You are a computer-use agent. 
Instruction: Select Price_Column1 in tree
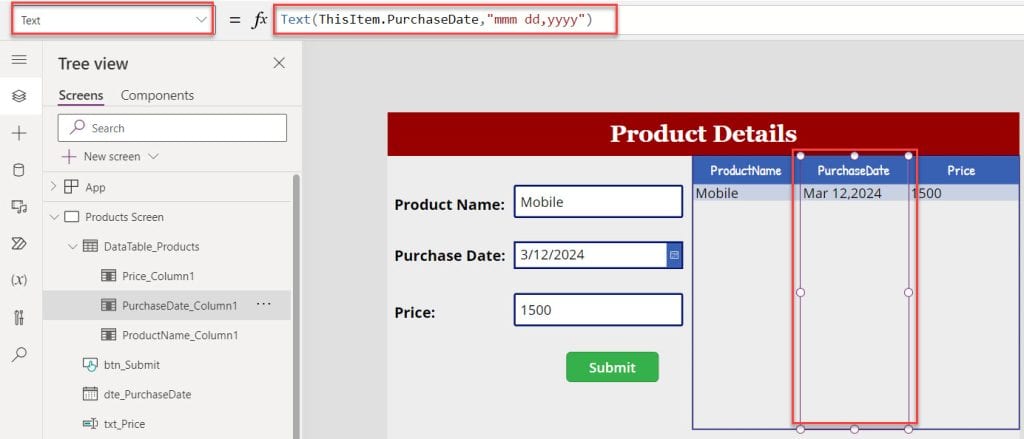158,276
